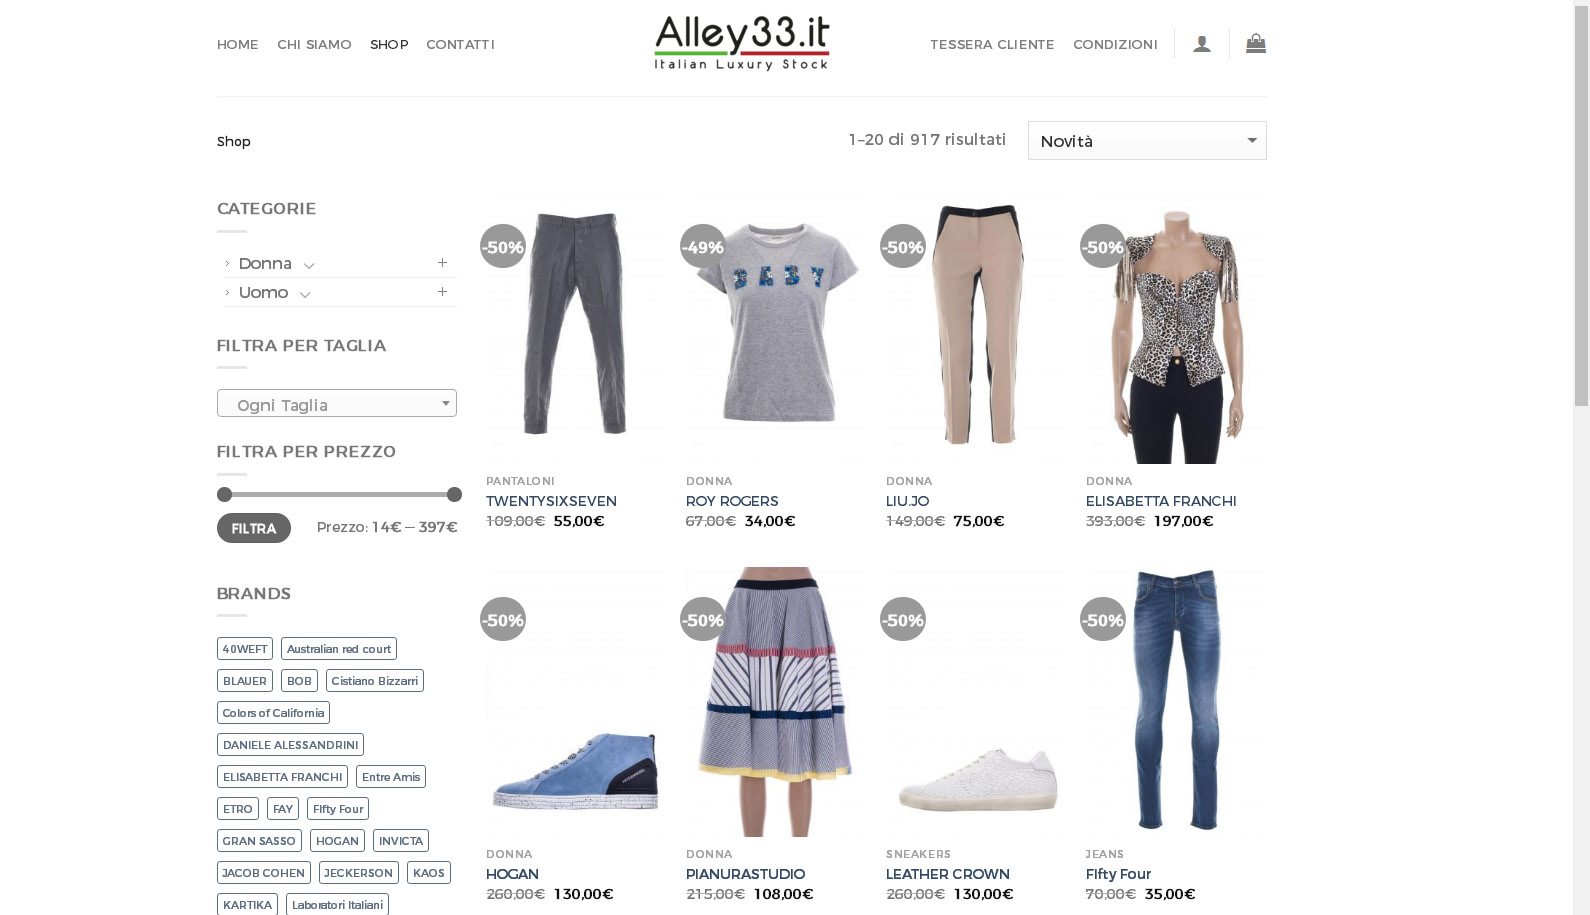Click the plus icon next to Uomo

(x=442, y=292)
